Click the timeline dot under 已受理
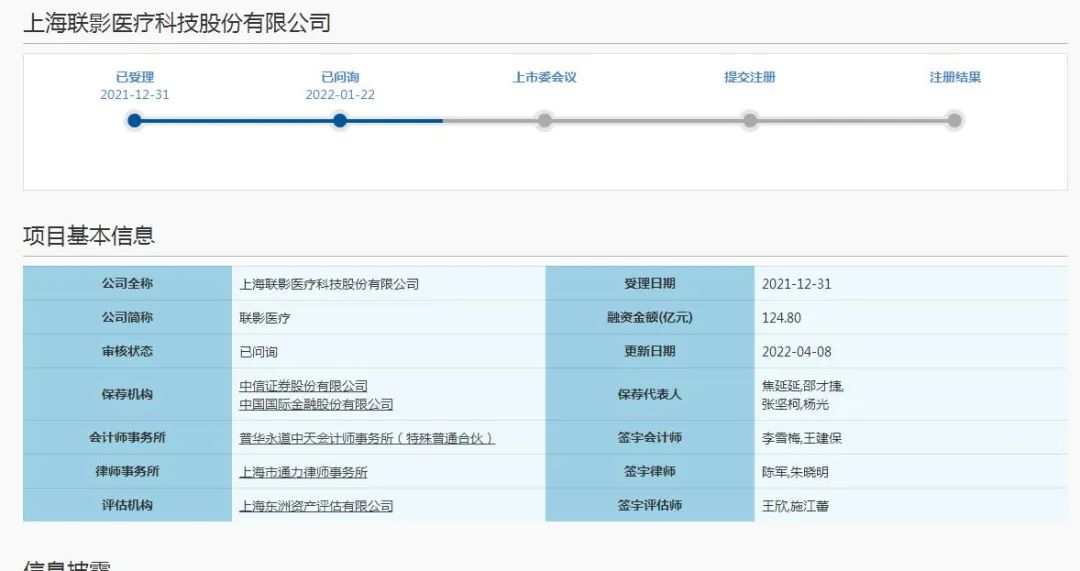Screen dimensions: 1080x571 point(135,121)
